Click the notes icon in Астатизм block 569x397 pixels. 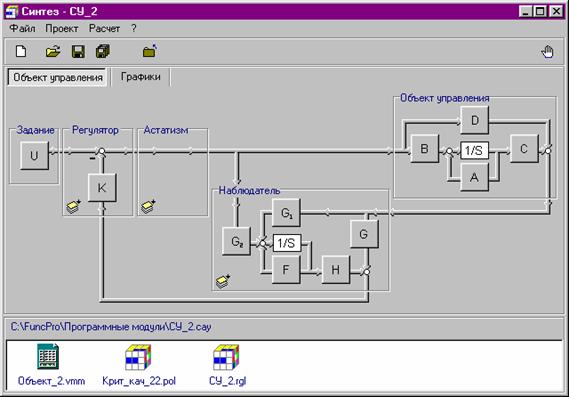(x=148, y=206)
